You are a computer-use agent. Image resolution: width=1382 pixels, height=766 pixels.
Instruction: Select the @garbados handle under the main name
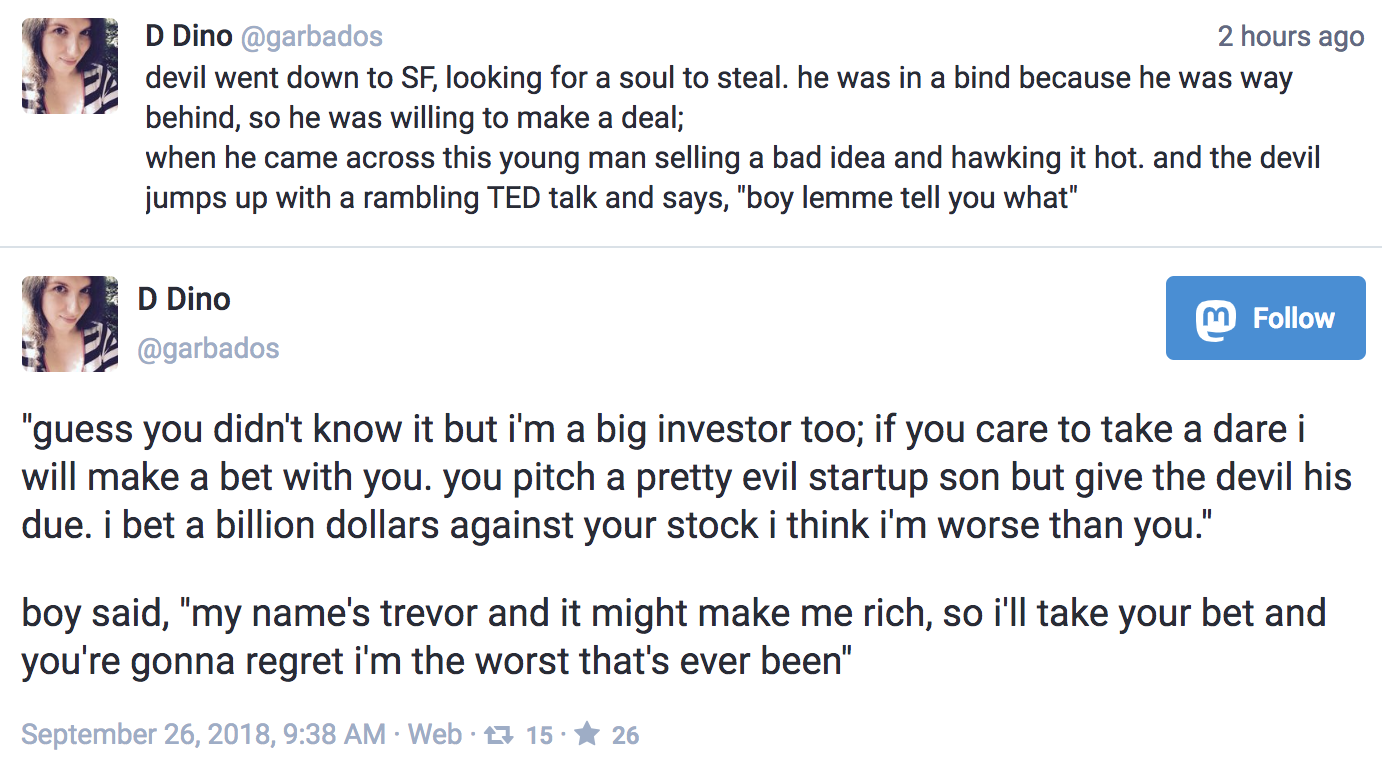point(208,348)
